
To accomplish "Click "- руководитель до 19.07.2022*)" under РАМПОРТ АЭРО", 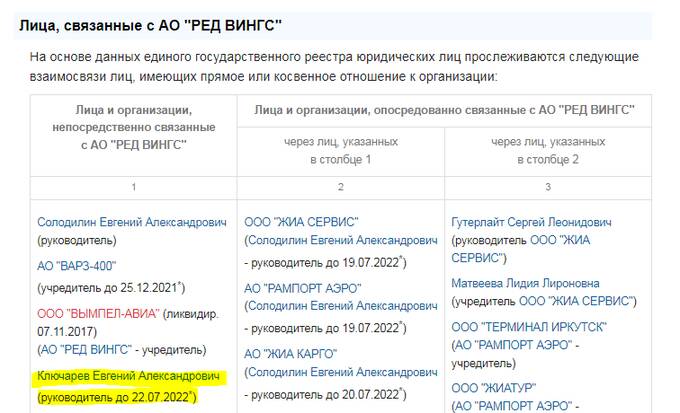I will (x=325, y=328).
